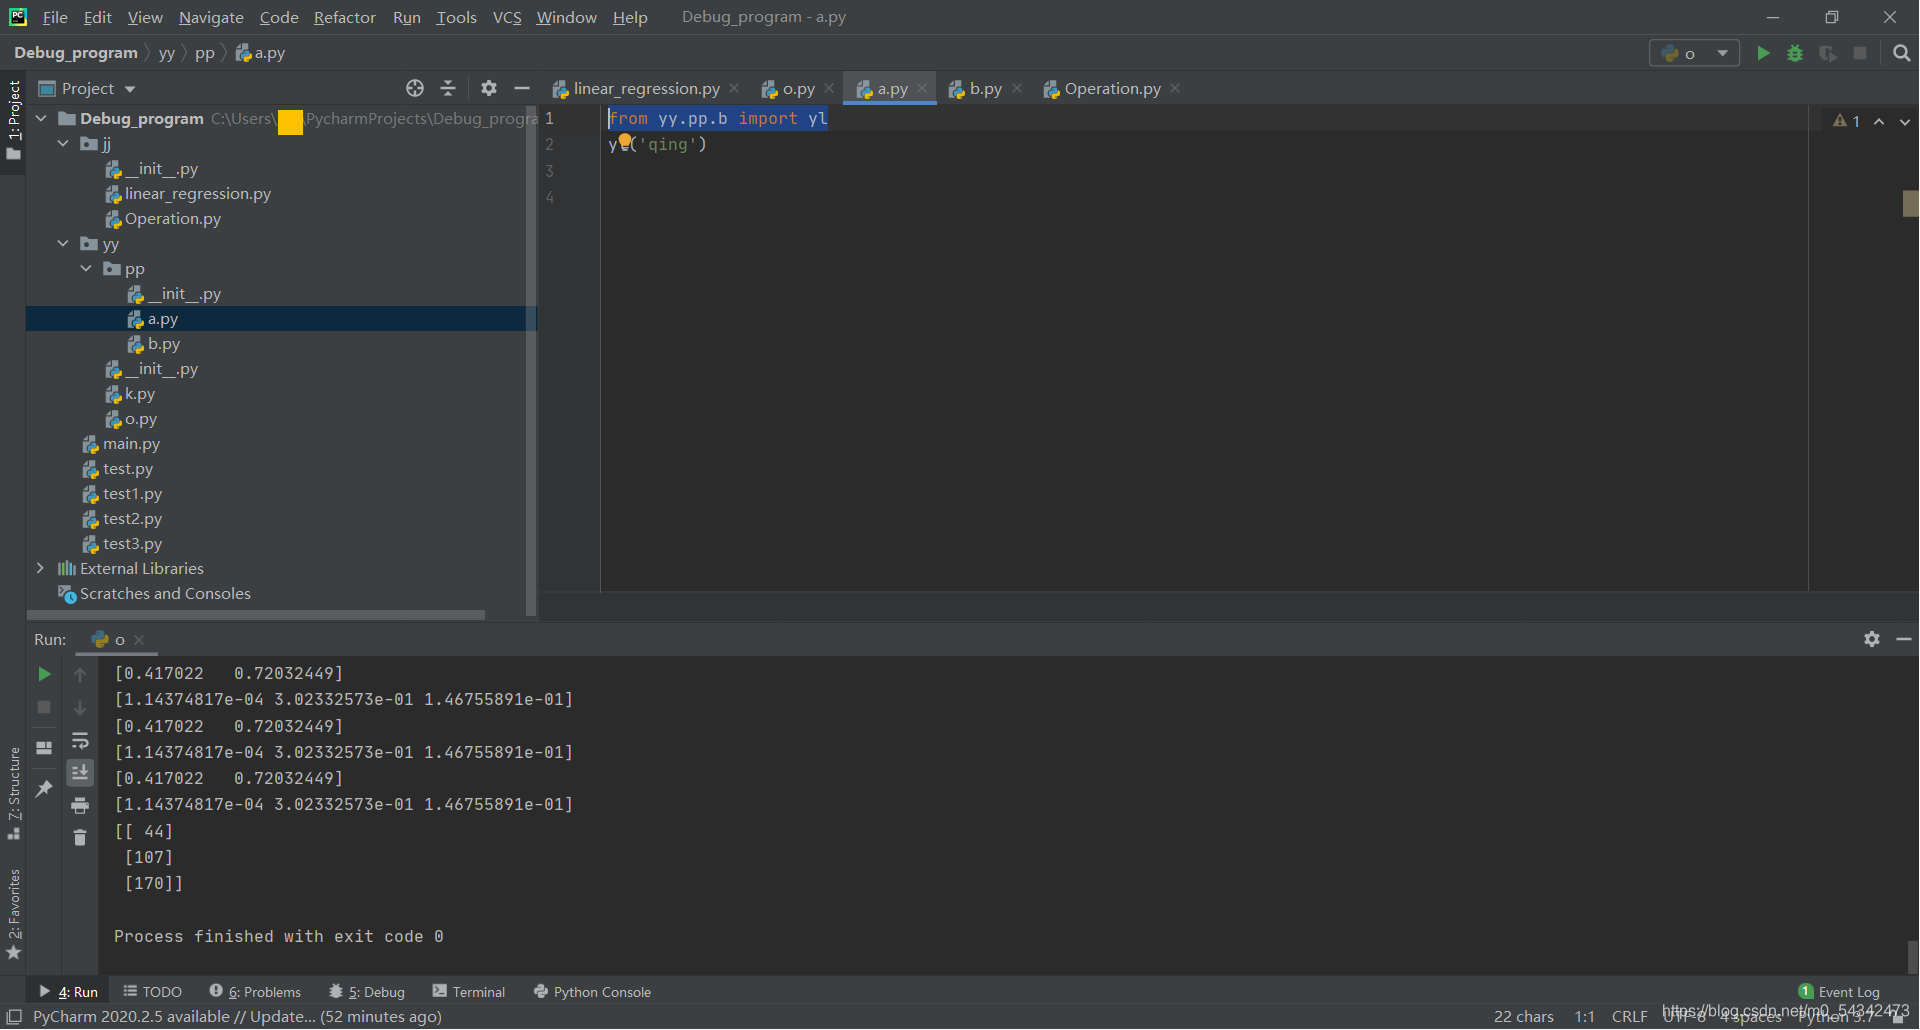Open Project panel settings gear
Image resolution: width=1920 pixels, height=1030 pixels.
pyautogui.click(x=489, y=88)
